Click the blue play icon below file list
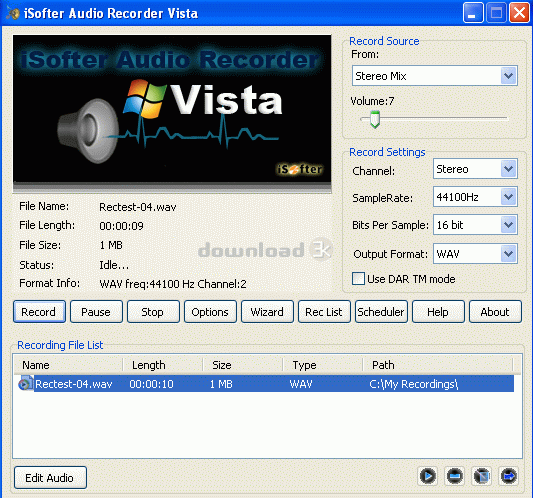The image size is (533, 498). coord(428,476)
